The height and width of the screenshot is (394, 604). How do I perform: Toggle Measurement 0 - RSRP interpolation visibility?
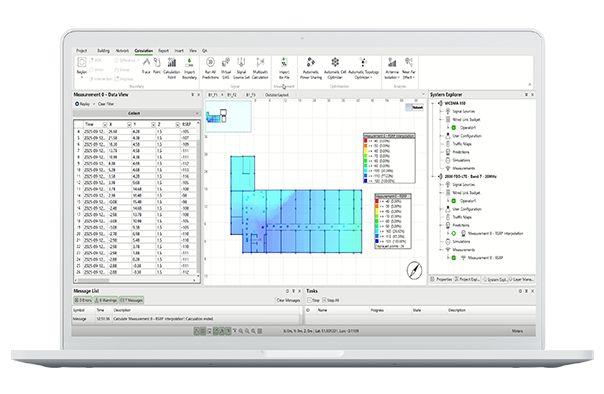[x=454, y=233]
